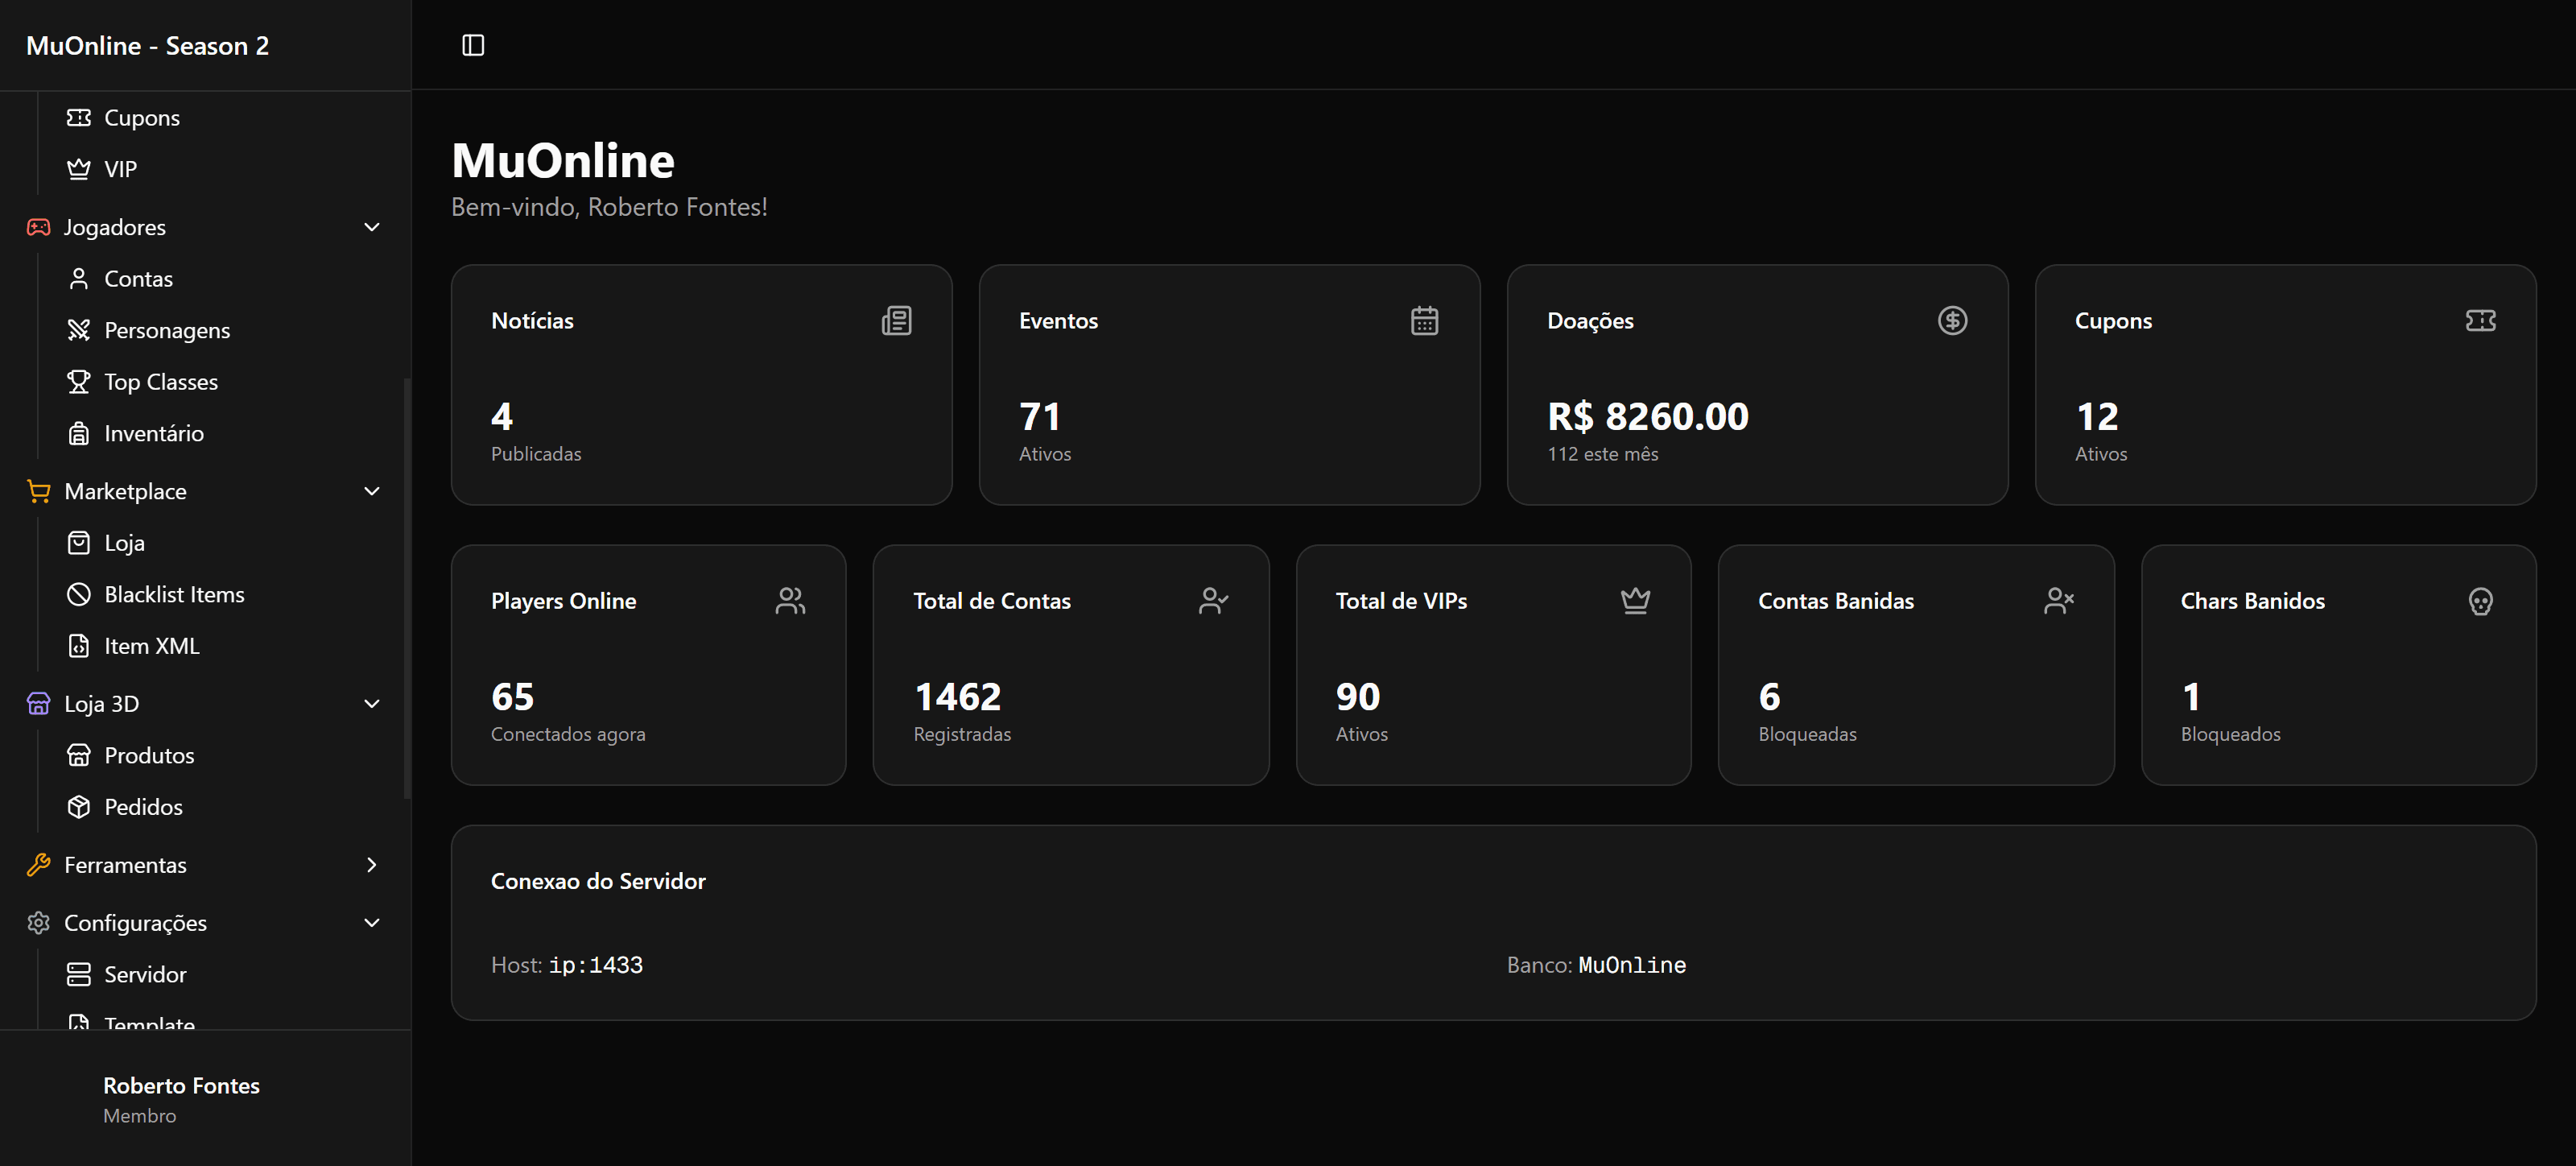Collapse the Jogadores section chevron
The width and height of the screenshot is (2576, 1166).
[372, 227]
